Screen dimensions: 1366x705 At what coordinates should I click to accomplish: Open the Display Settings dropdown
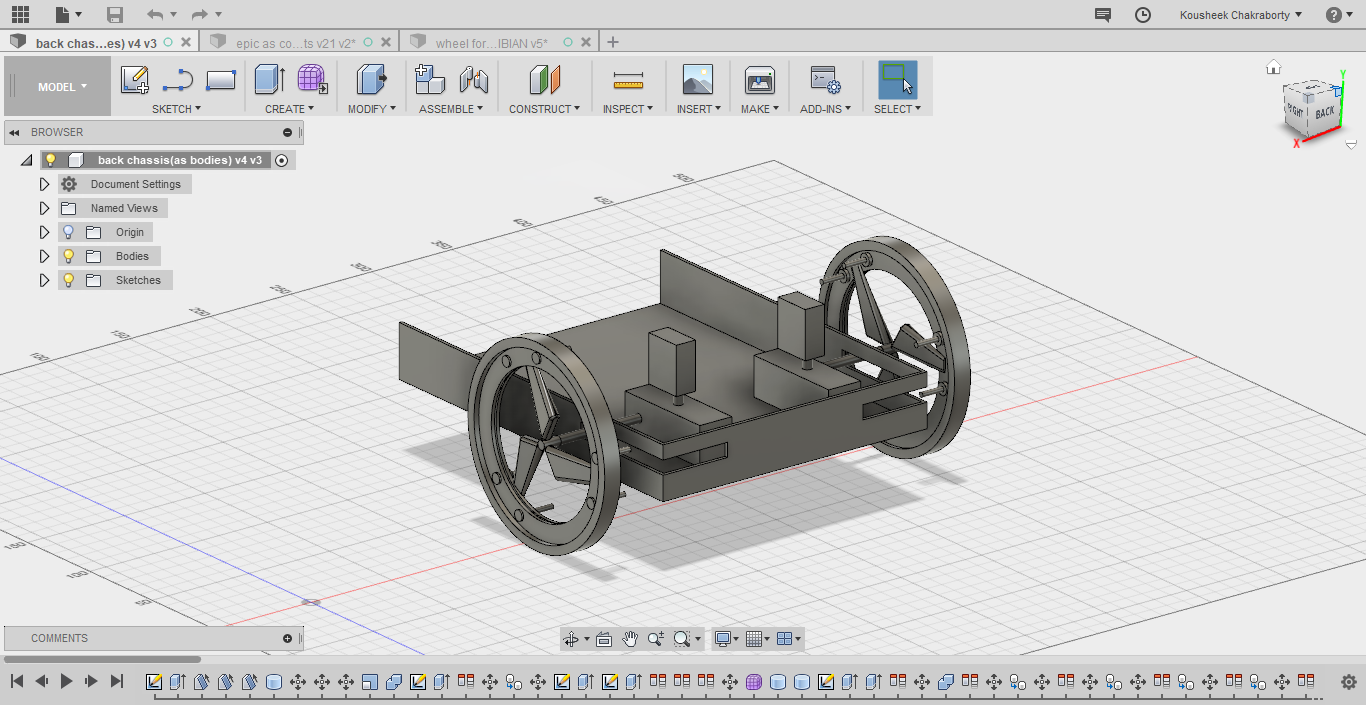[724, 638]
